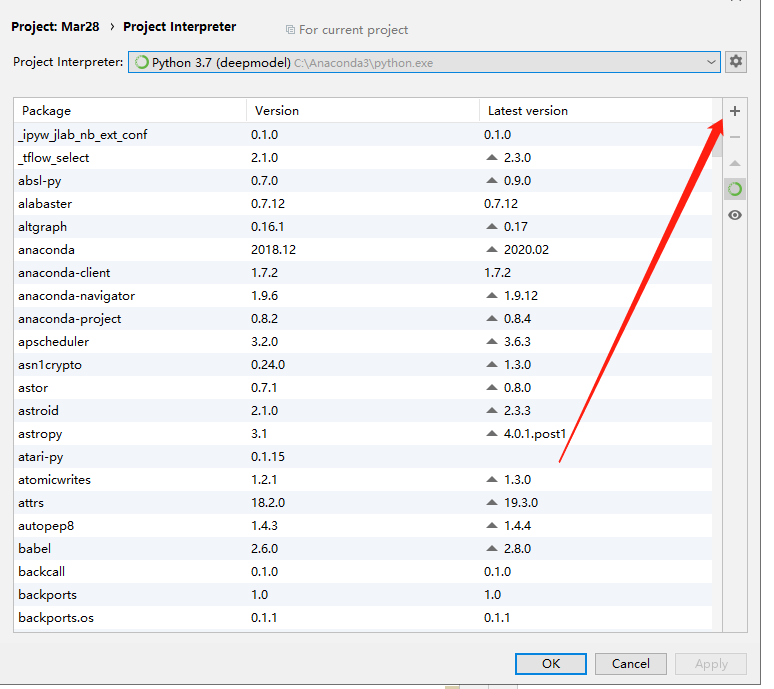
Task: Click the plus icon to install package
Action: point(735,112)
